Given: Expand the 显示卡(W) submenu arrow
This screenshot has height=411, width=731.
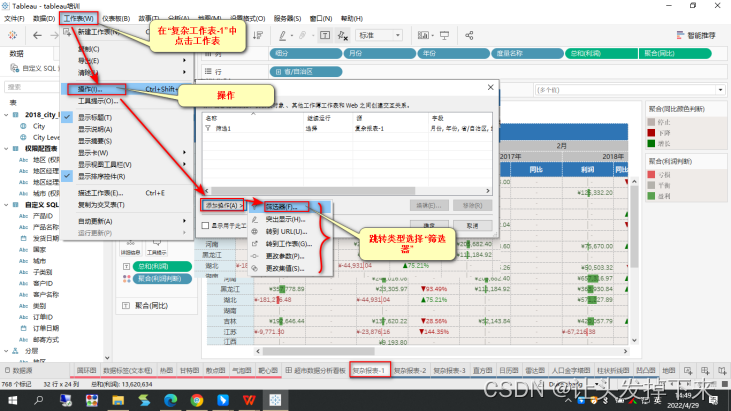Looking at the screenshot, I should pyautogui.click(x=185, y=152).
